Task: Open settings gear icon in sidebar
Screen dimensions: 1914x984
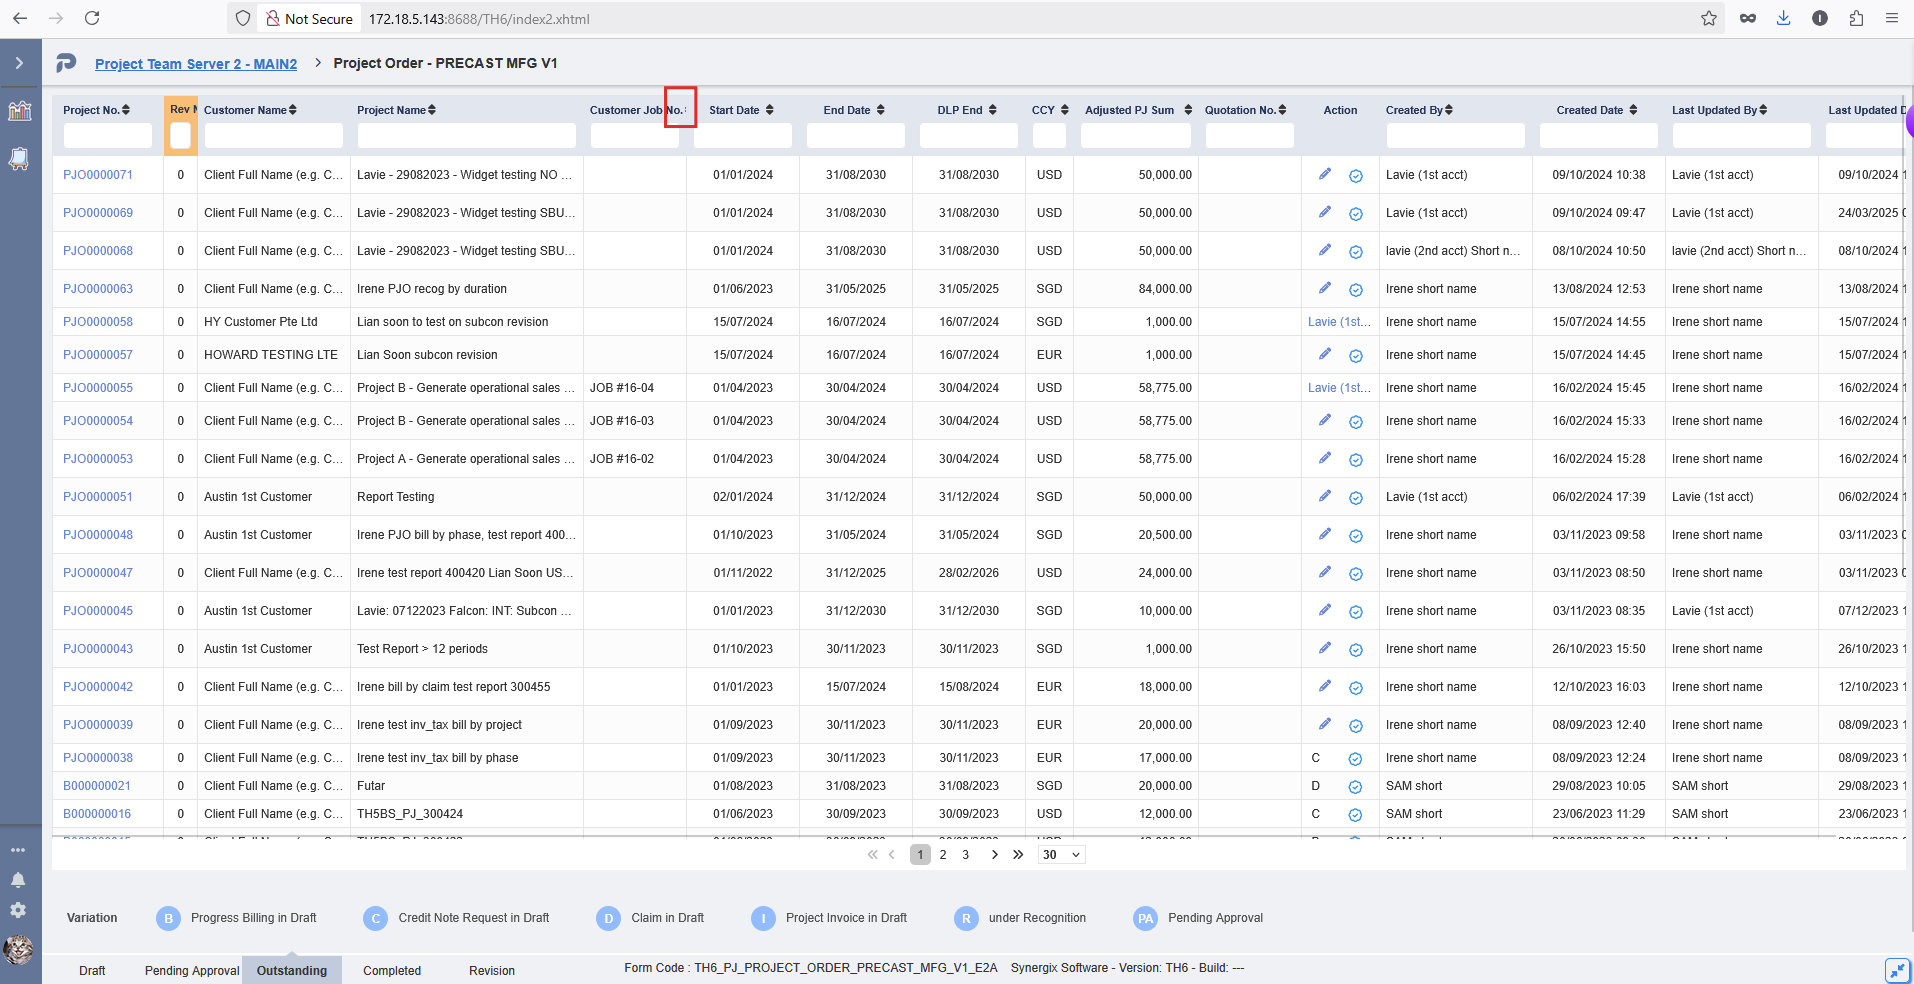Action: click(x=18, y=910)
